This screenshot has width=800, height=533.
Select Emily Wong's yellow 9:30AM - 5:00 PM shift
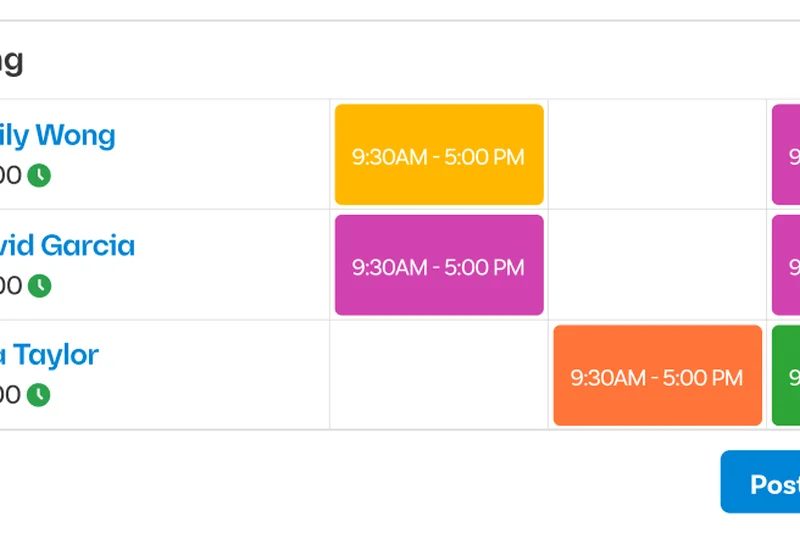point(439,155)
